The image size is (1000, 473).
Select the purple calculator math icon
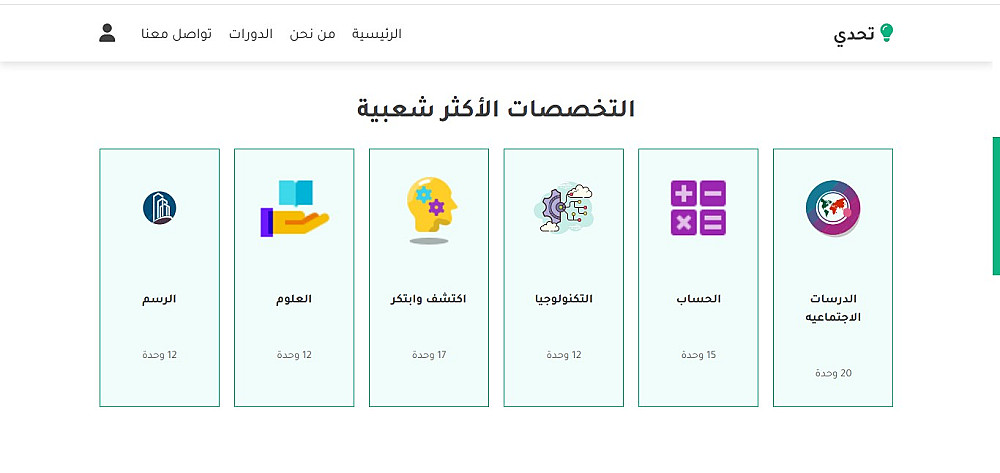[x=698, y=208]
